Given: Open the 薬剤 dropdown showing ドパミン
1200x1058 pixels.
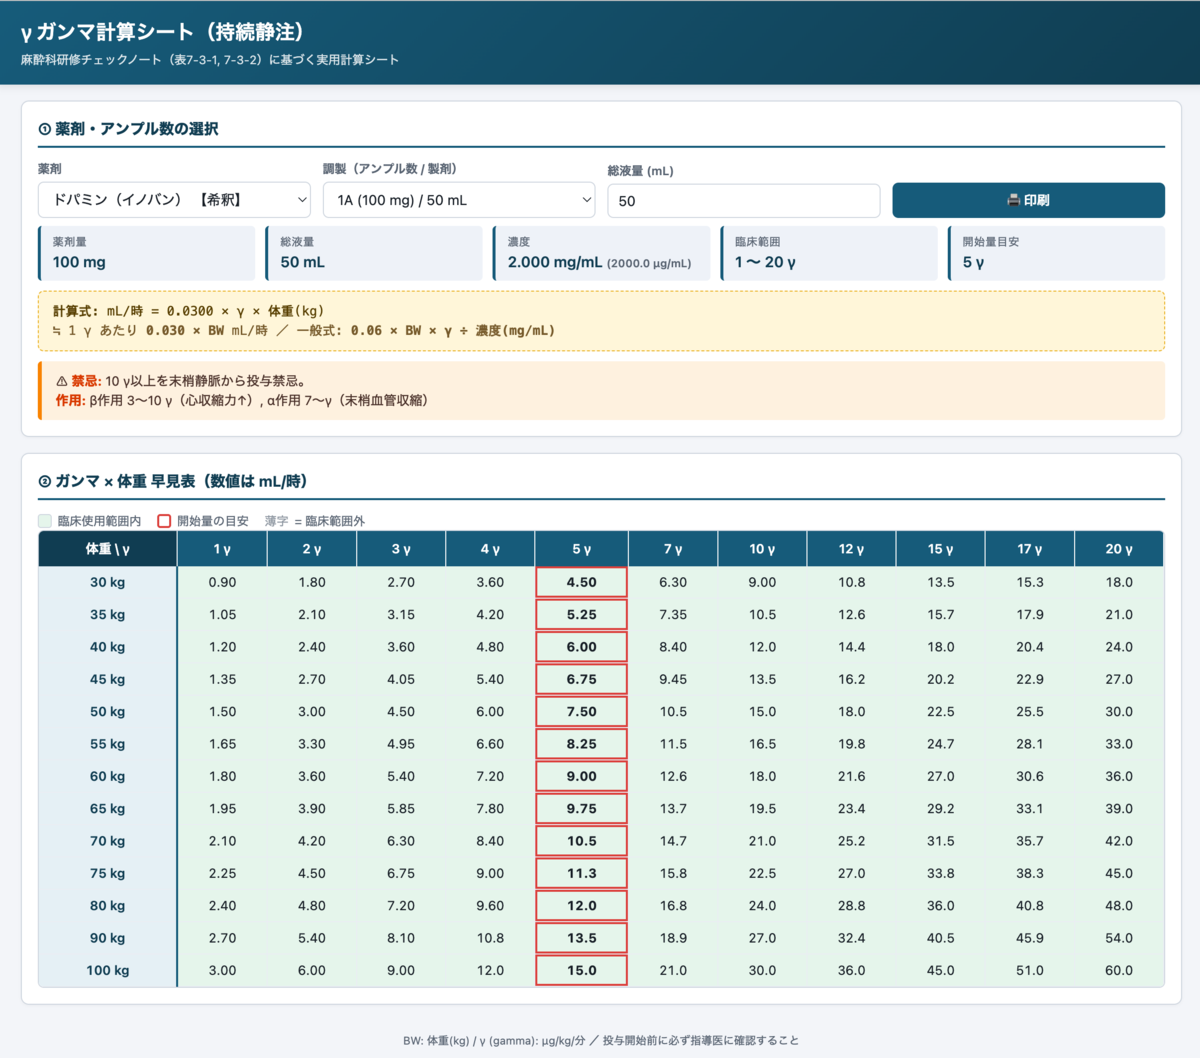Looking at the screenshot, I should (174, 200).
